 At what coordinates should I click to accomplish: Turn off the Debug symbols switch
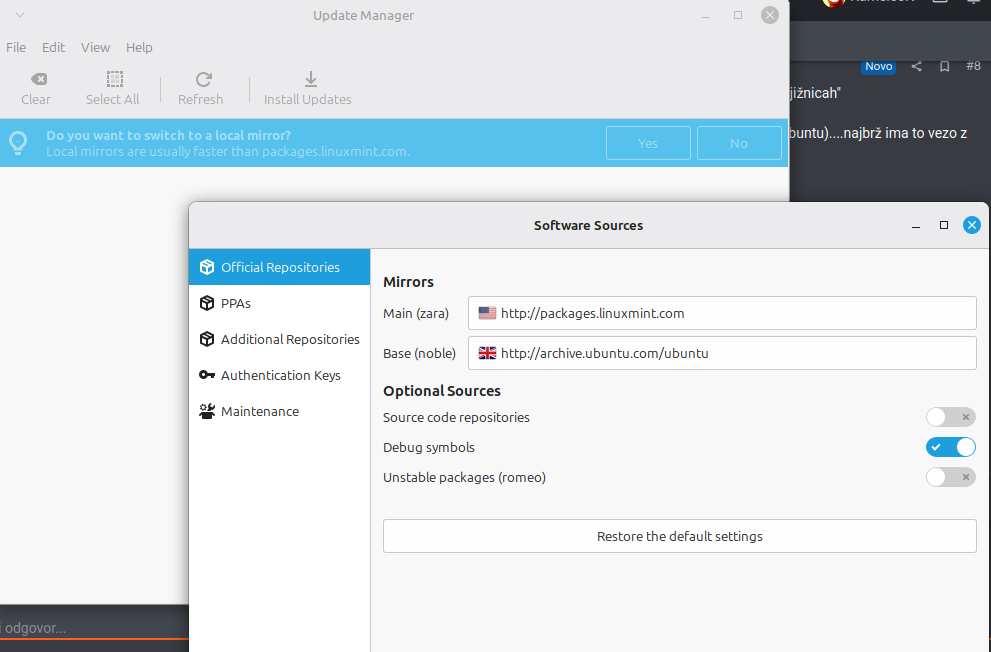949,448
